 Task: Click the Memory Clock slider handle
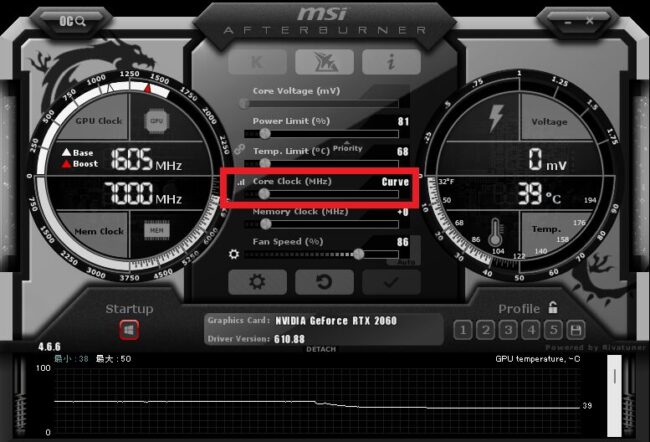click(266, 224)
